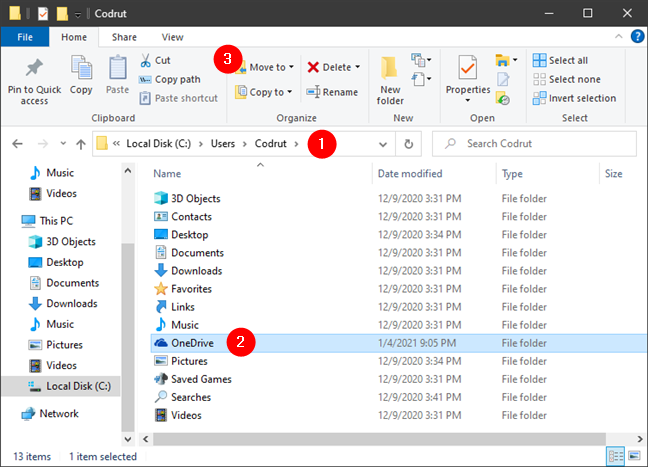Open recent locations dropdown near arrows
Viewport: 648px width, 467px height.
[x=63, y=144]
